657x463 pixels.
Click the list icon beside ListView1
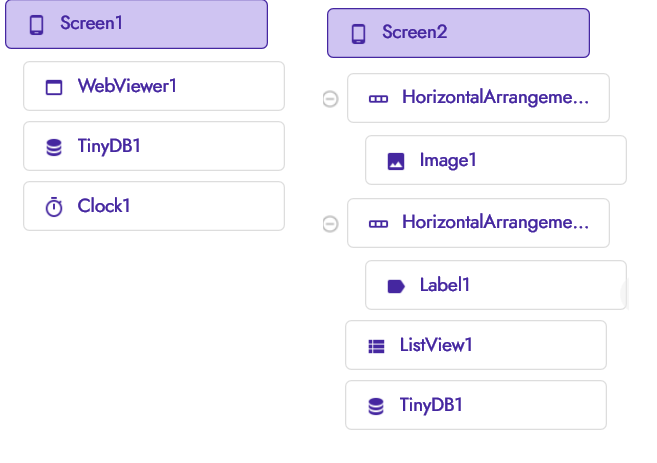376,346
